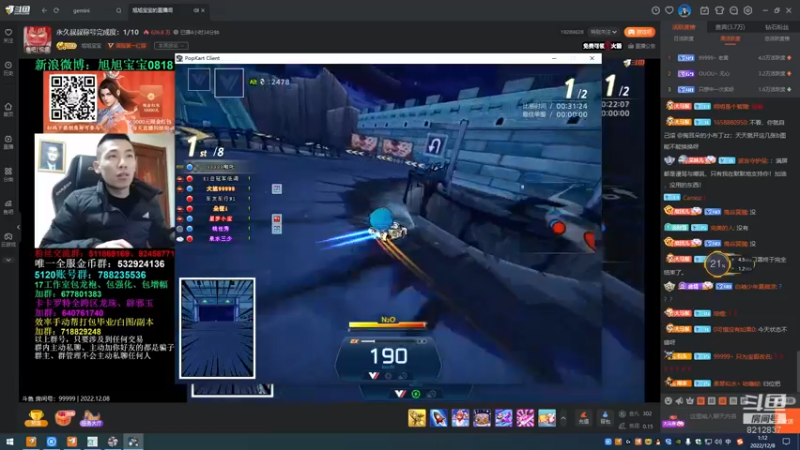The image size is (800, 450).
Task: Click the circular 21s countdown widget in chat
Action: coord(717,264)
